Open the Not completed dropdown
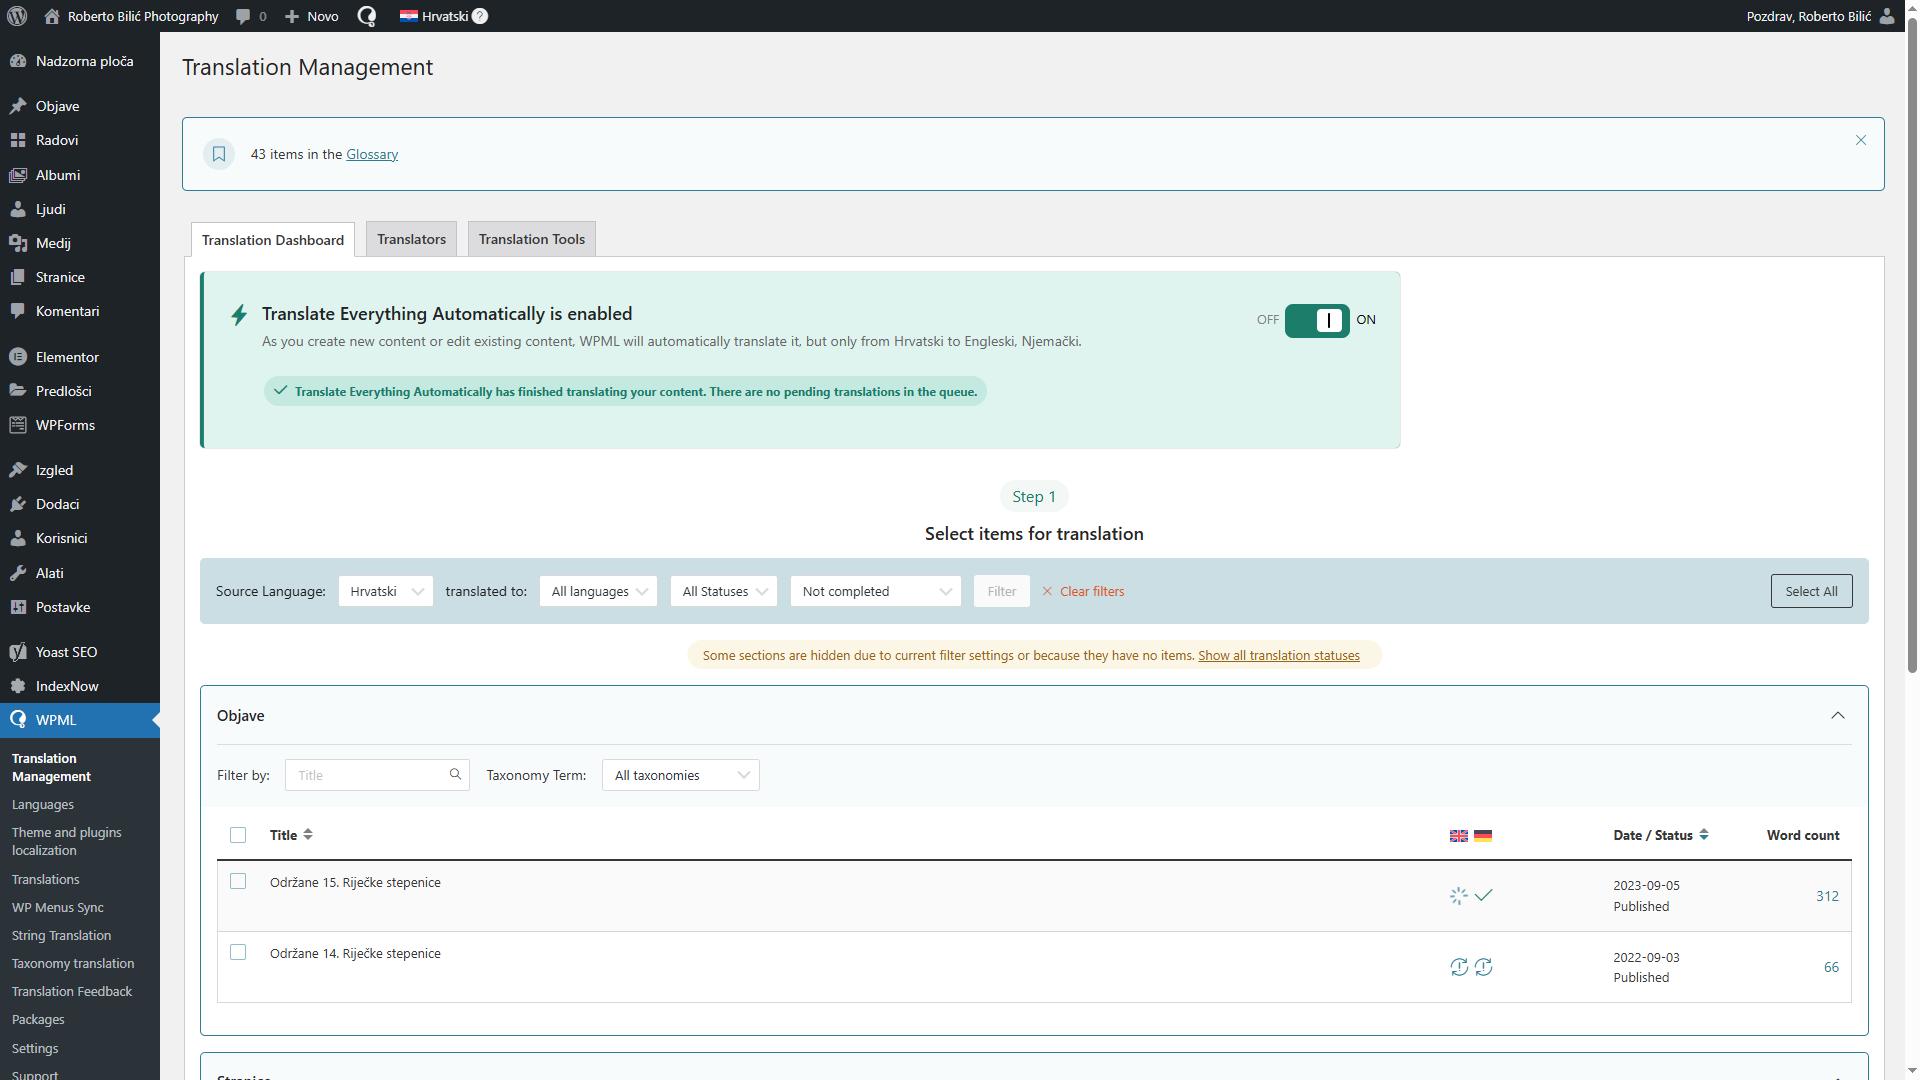Viewport: 1920px width, 1080px height. 876,591
